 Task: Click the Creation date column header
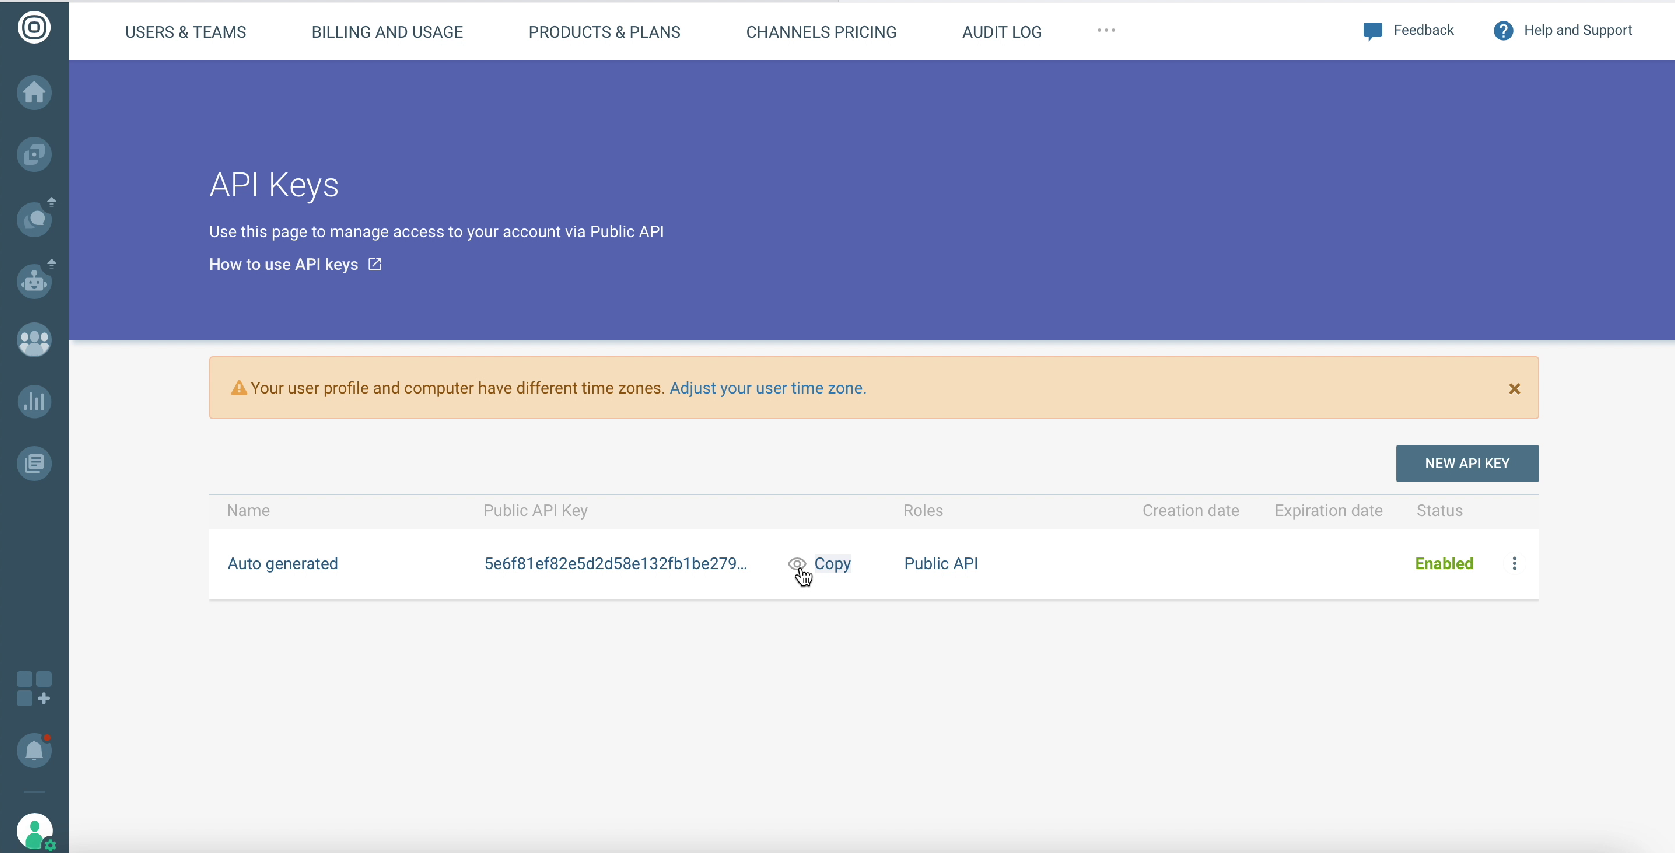tap(1191, 511)
